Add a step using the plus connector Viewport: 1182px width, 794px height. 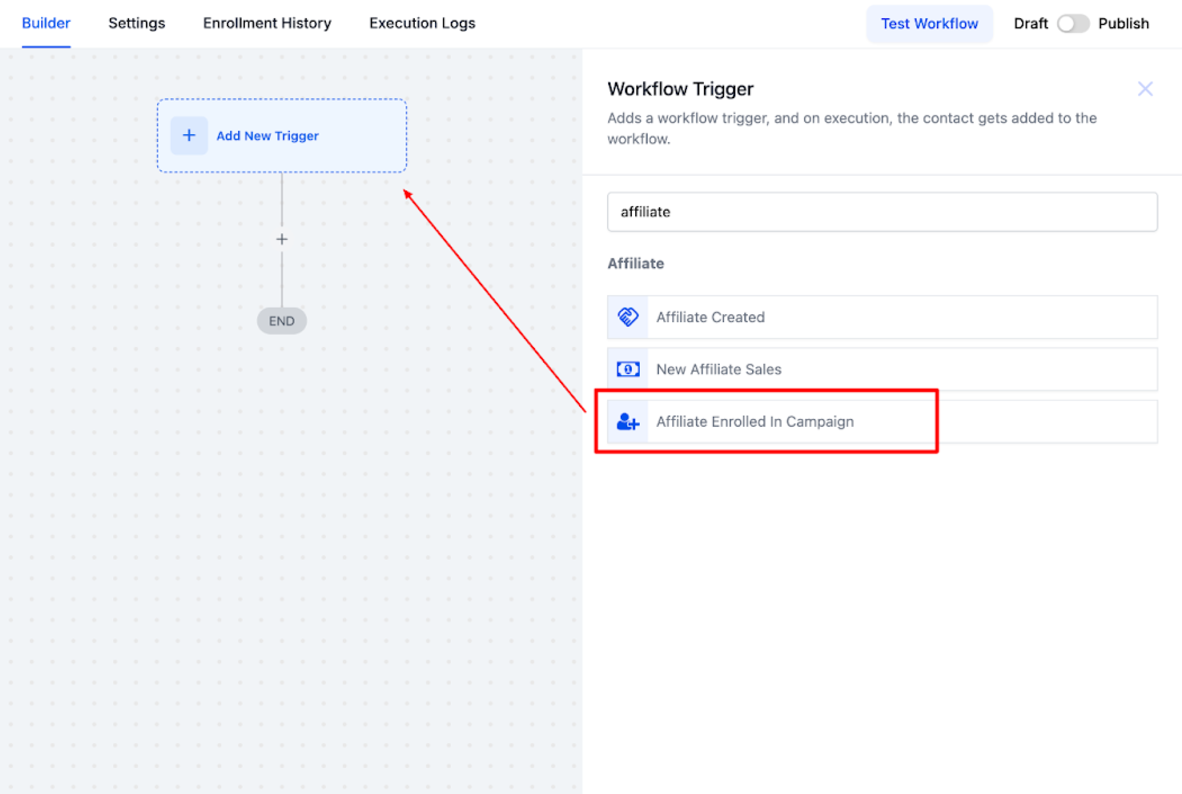click(x=282, y=239)
